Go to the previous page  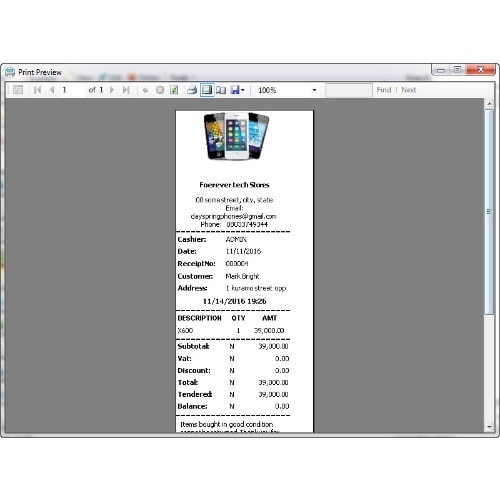click(x=52, y=90)
